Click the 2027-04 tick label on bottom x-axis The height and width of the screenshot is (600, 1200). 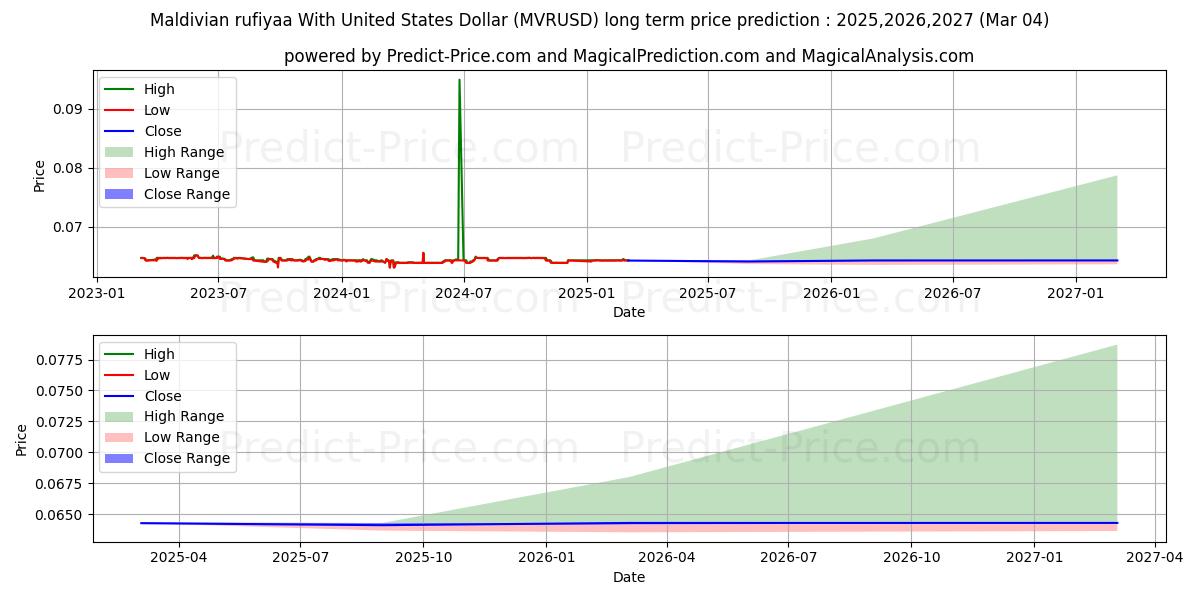click(1155, 558)
